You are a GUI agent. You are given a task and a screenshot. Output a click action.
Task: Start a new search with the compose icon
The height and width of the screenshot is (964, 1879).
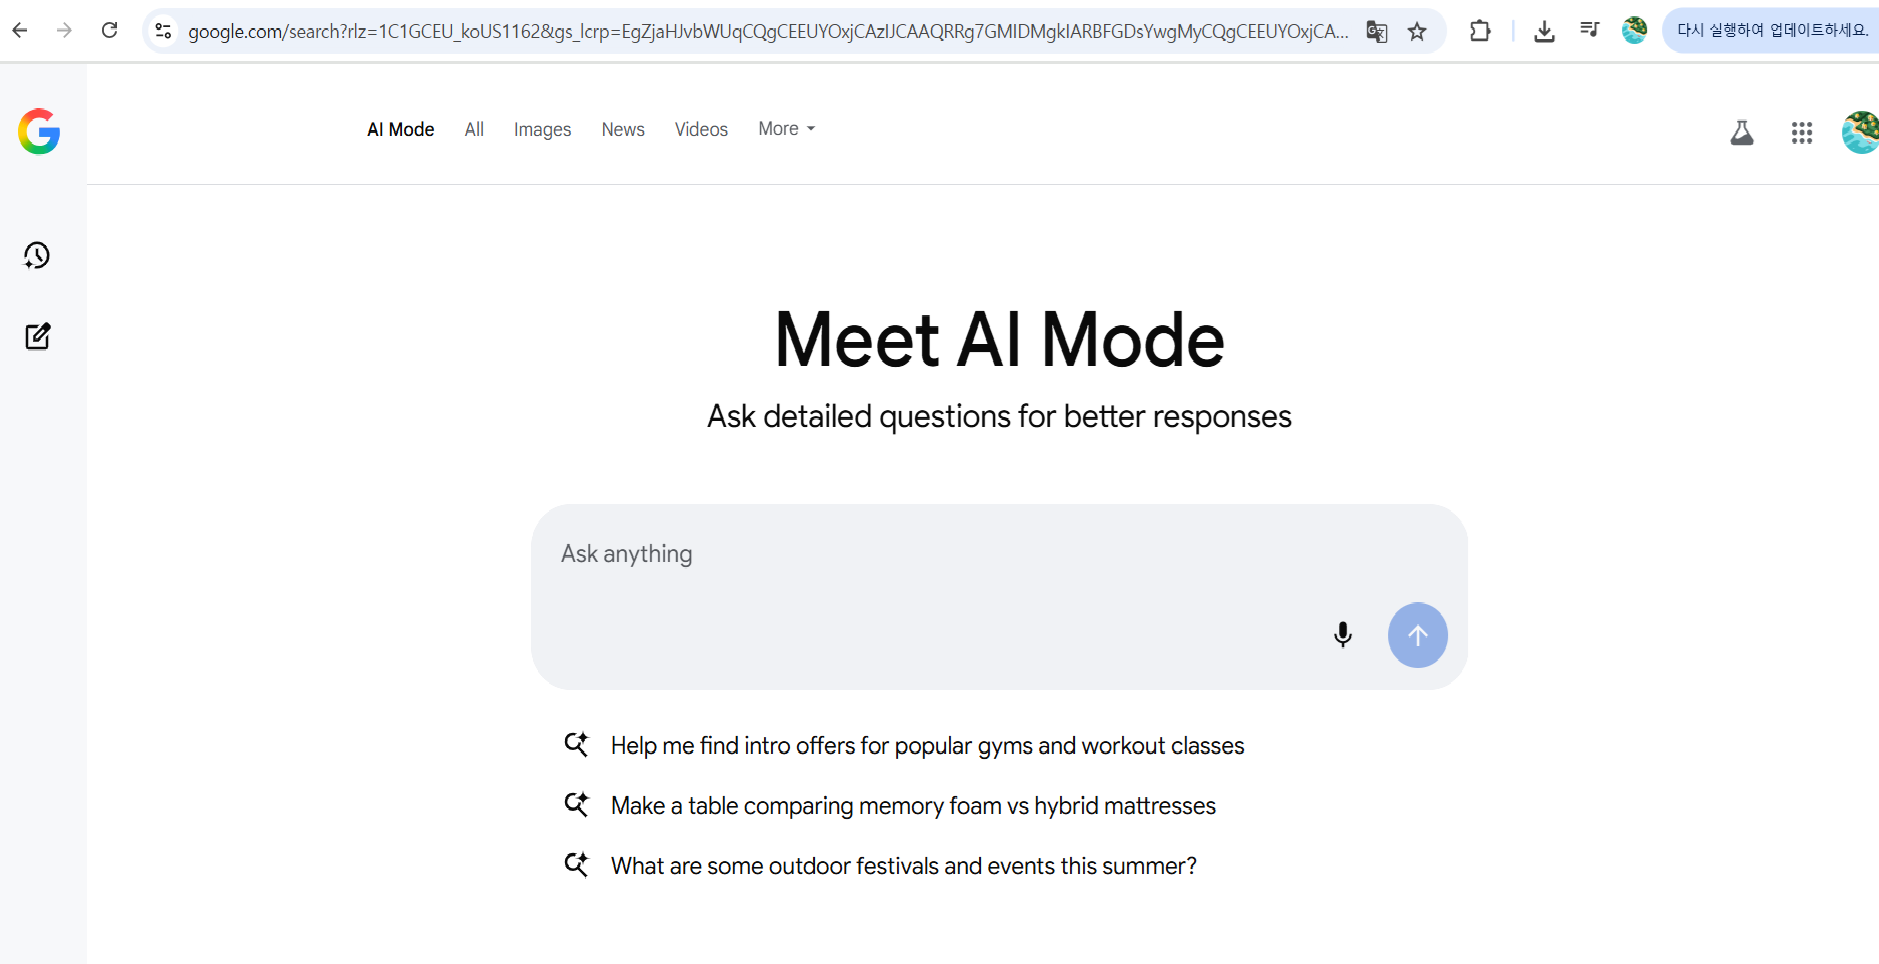tap(38, 336)
